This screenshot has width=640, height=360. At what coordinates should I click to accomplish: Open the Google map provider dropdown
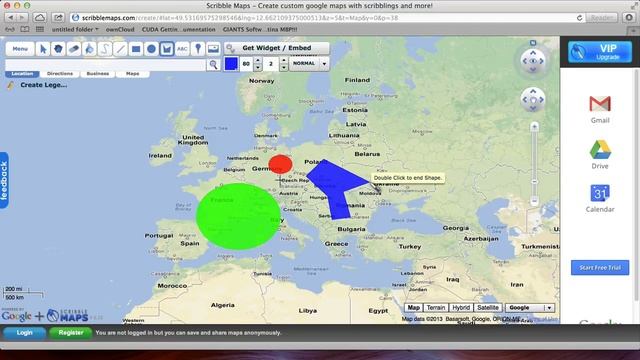point(530,308)
